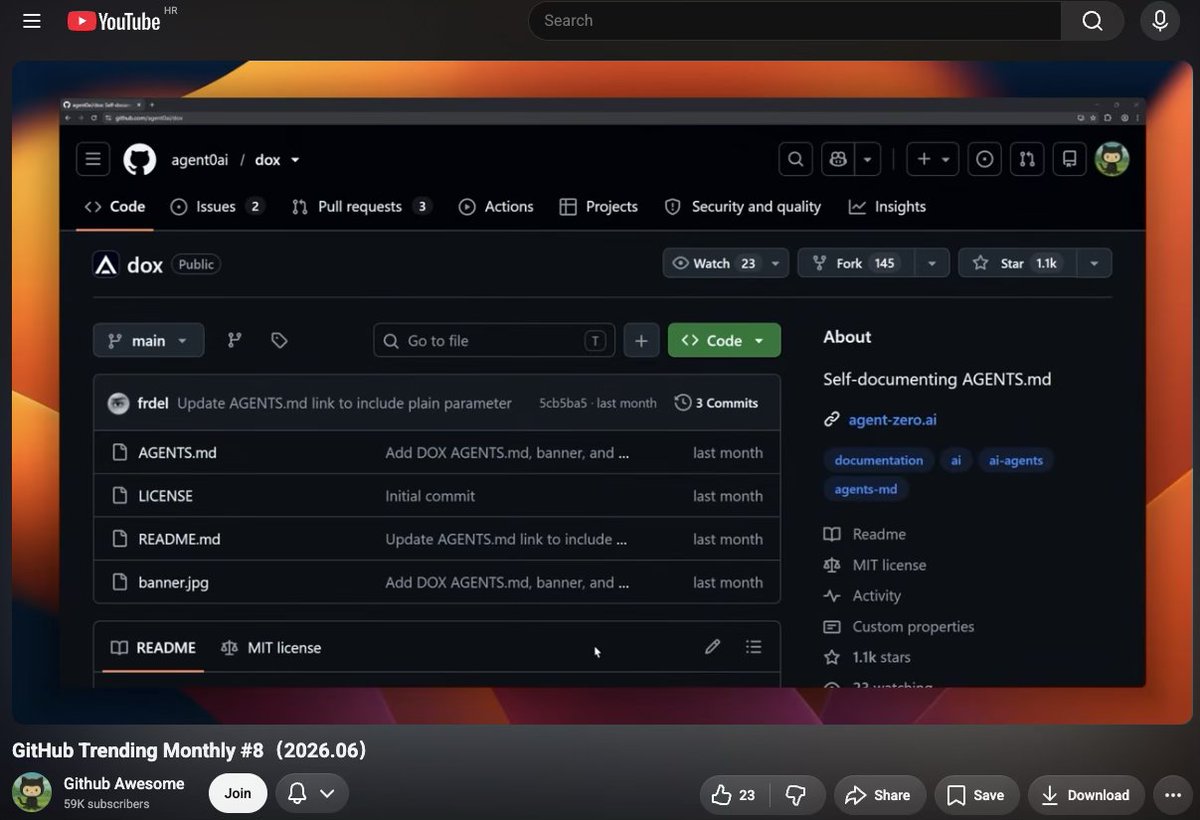Open the GitHub Copilot icon
Screen dimensions: 1200x820
[837, 159]
